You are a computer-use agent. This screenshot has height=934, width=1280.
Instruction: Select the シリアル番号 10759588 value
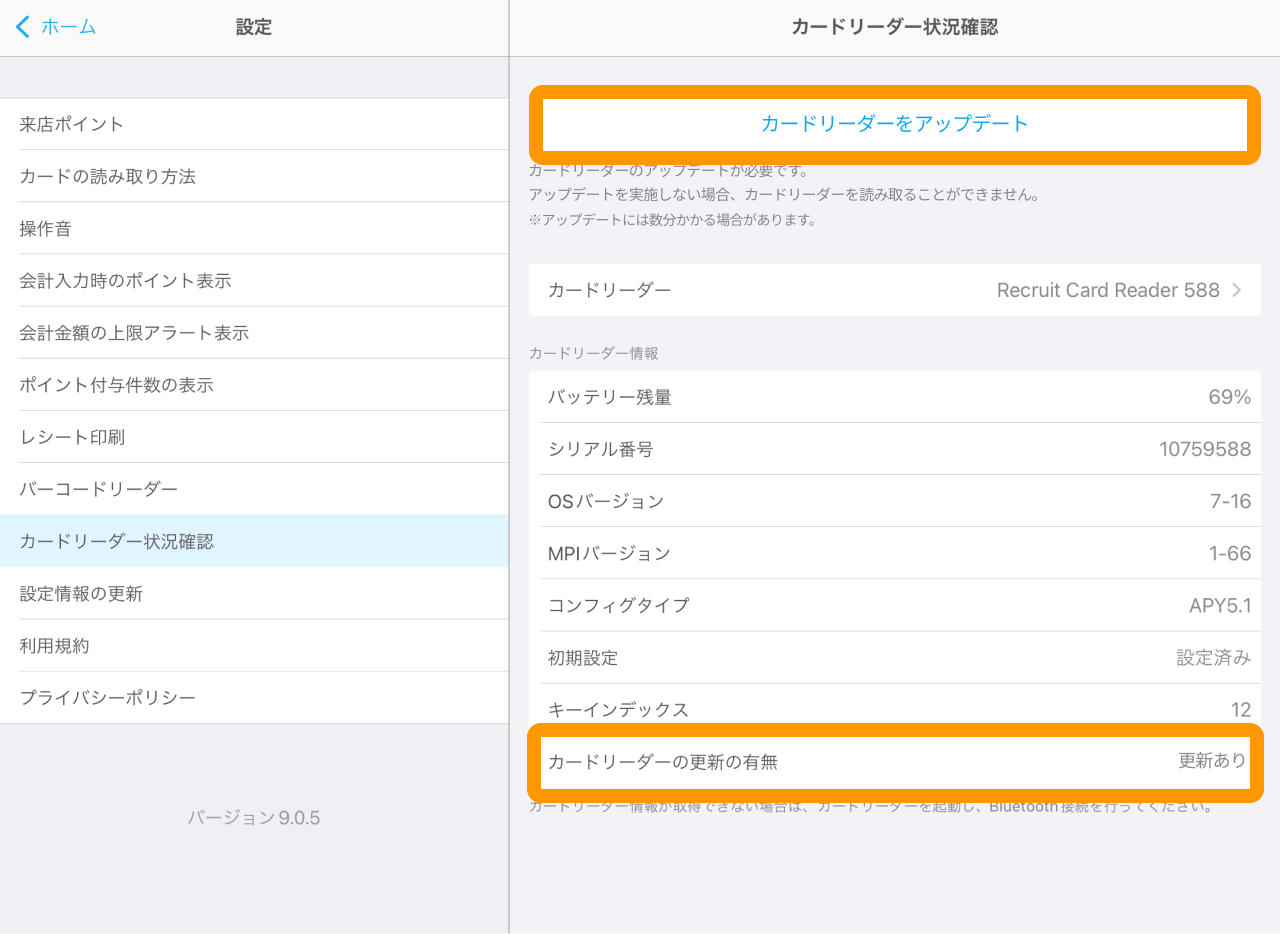(1205, 449)
